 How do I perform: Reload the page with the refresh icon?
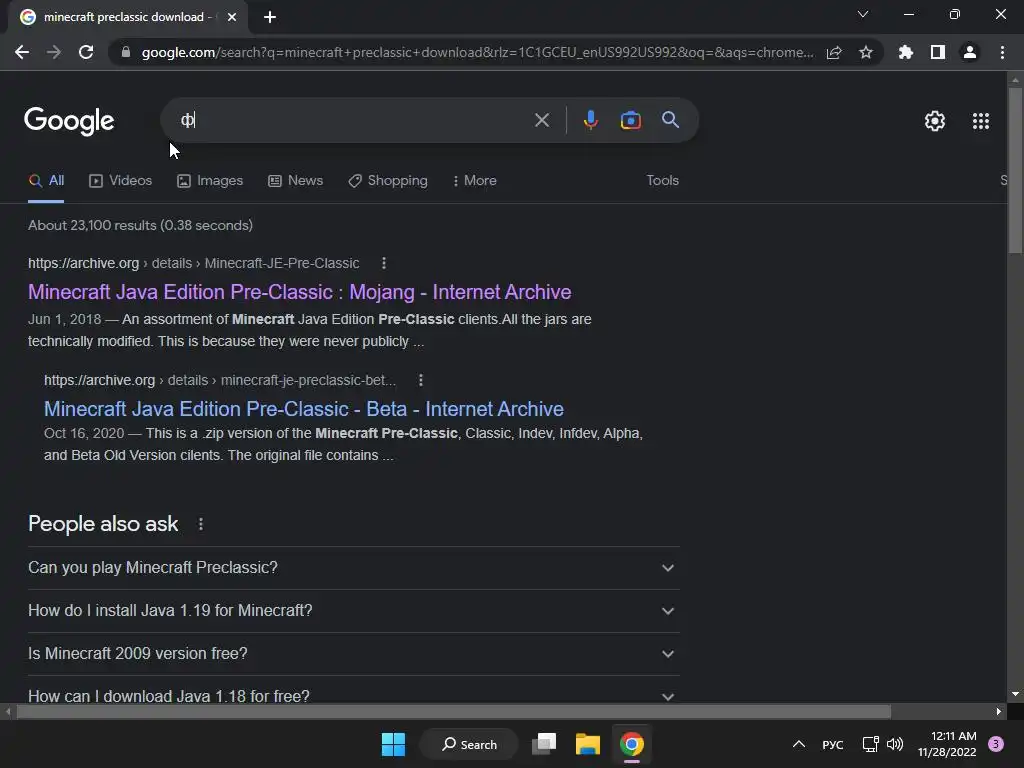pos(86,52)
